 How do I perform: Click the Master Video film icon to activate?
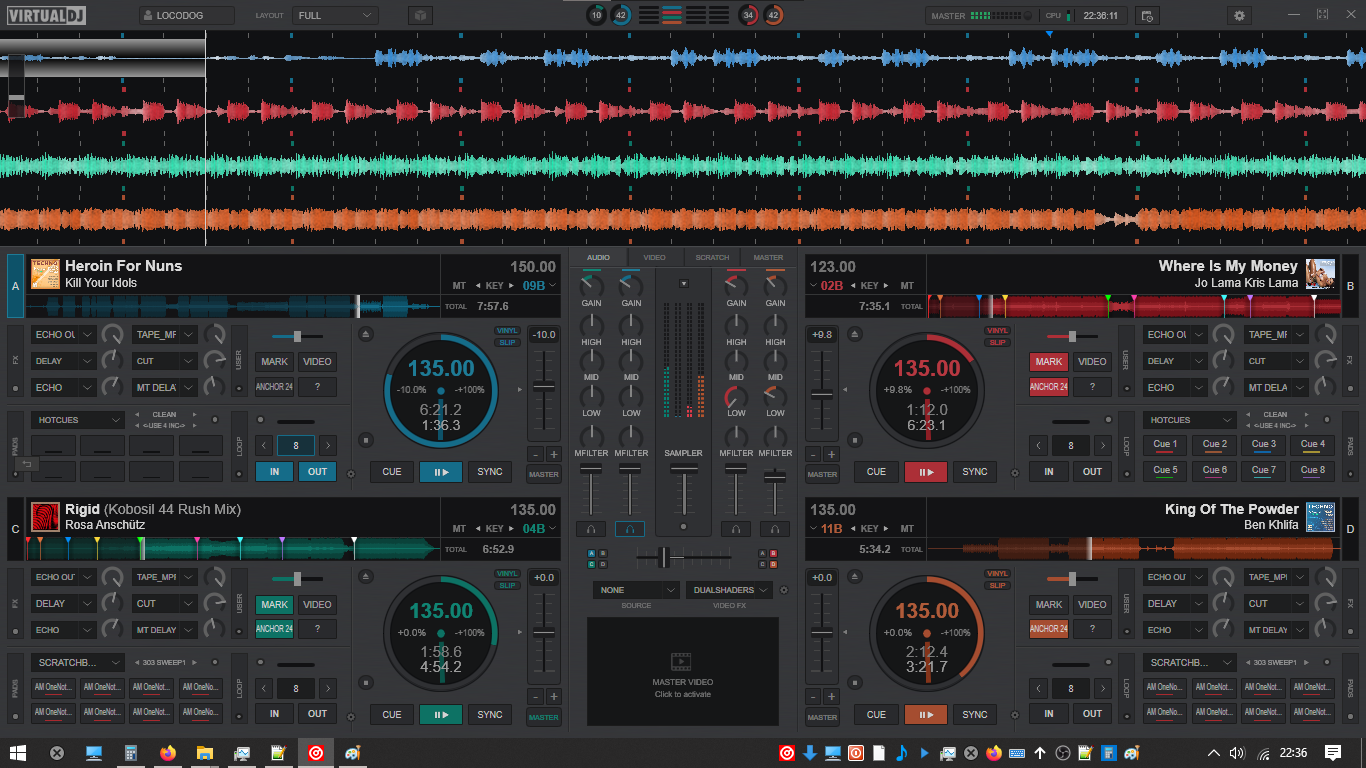pos(681,661)
